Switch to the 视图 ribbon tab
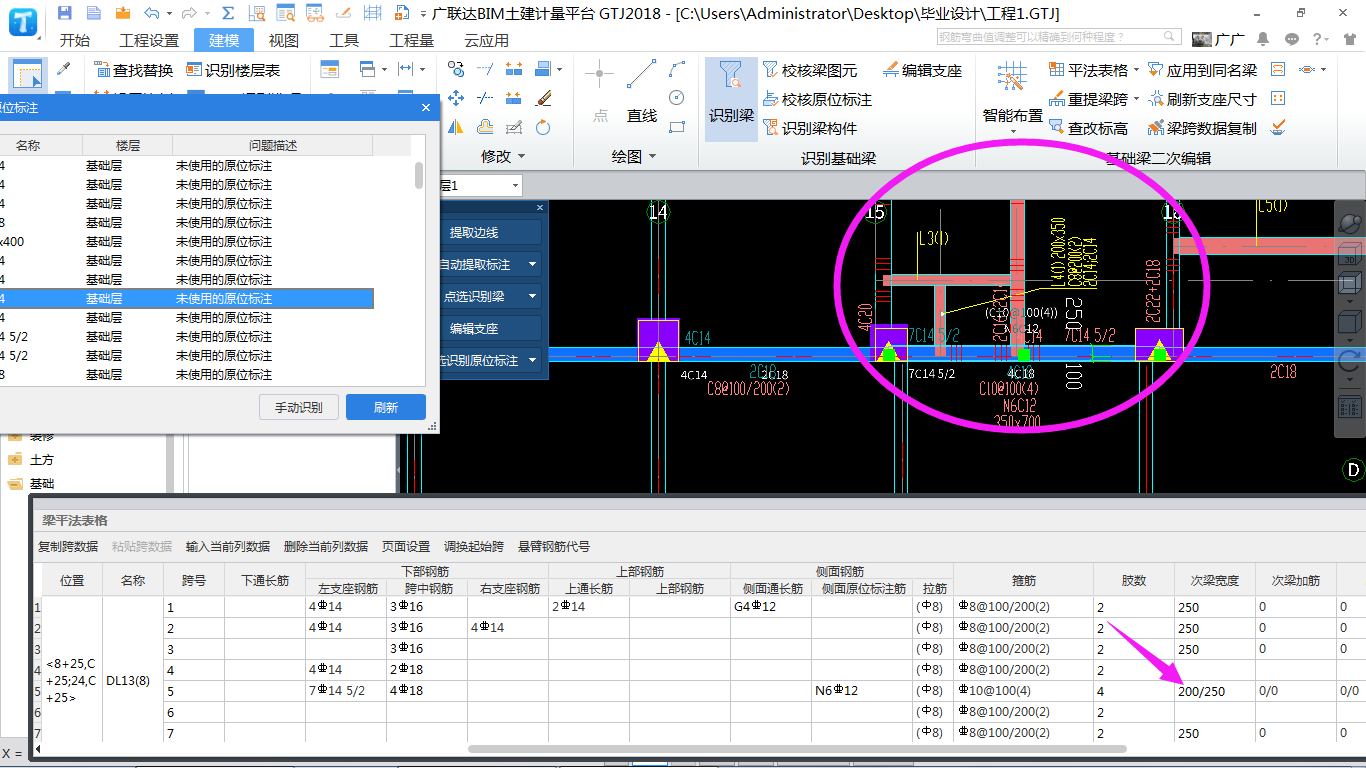This screenshot has height=768, width=1366. point(284,40)
